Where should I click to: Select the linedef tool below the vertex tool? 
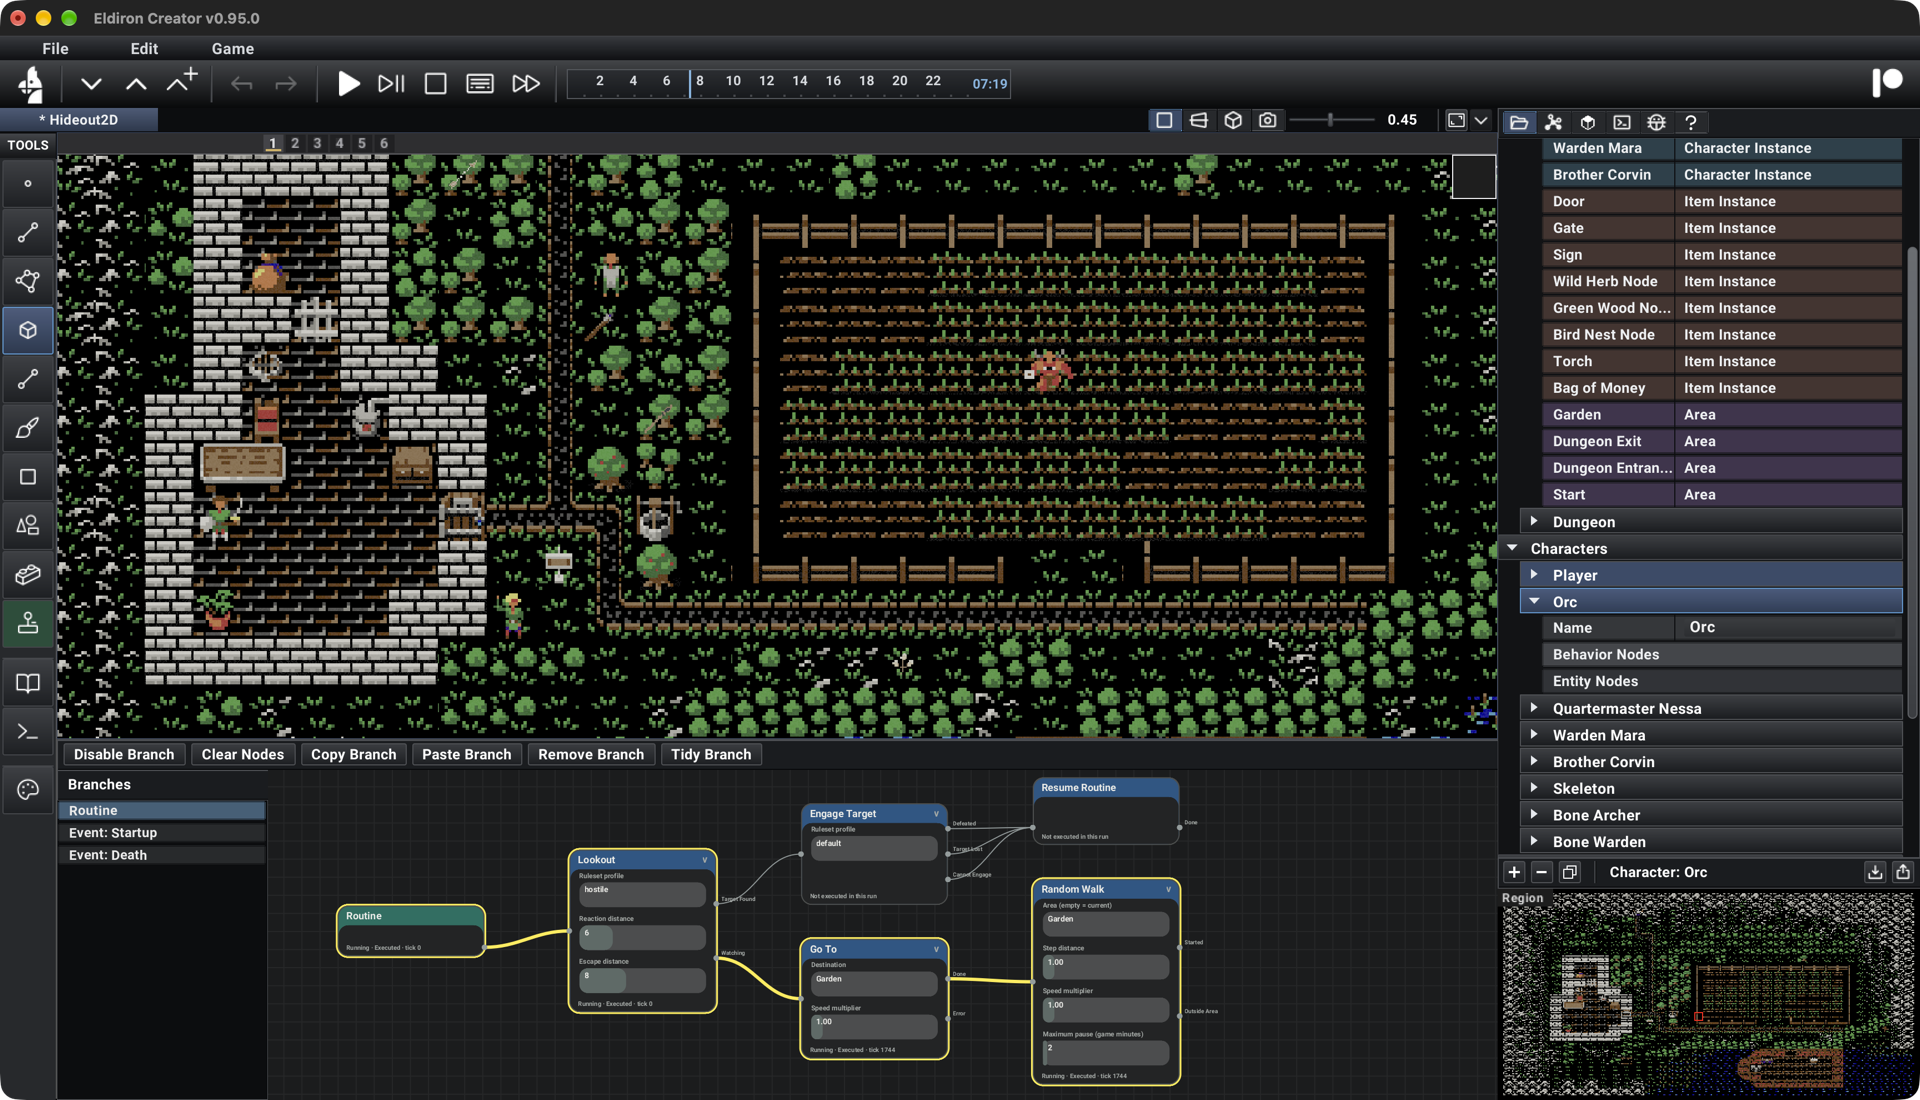(x=28, y=233)
